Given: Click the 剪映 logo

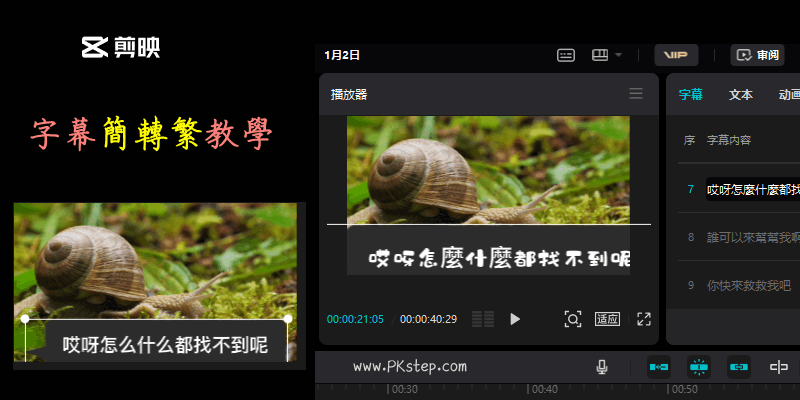Looking at the screenshot, I should click(x=121, y=47).
